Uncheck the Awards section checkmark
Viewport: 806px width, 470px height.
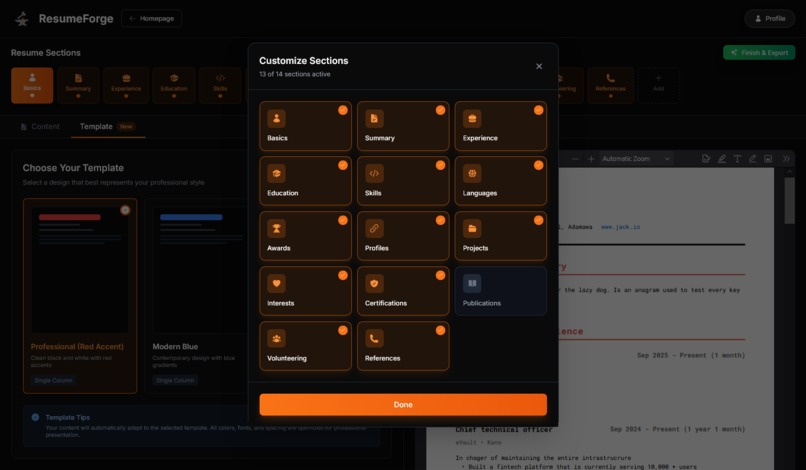(343, 220)
